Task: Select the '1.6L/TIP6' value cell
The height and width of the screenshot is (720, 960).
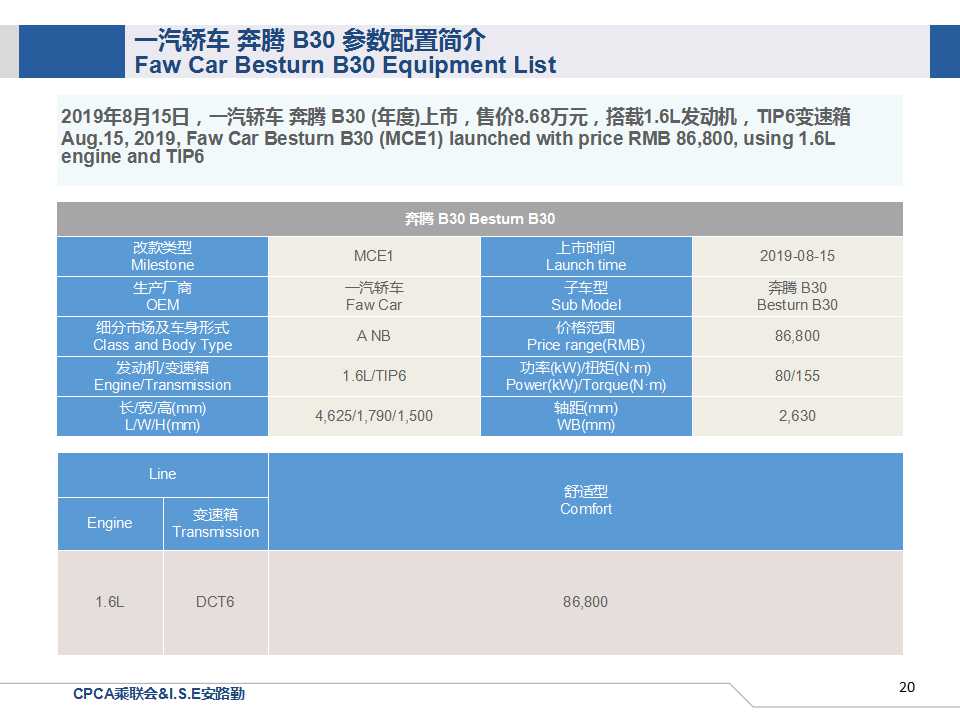Action: pos(374,376)
